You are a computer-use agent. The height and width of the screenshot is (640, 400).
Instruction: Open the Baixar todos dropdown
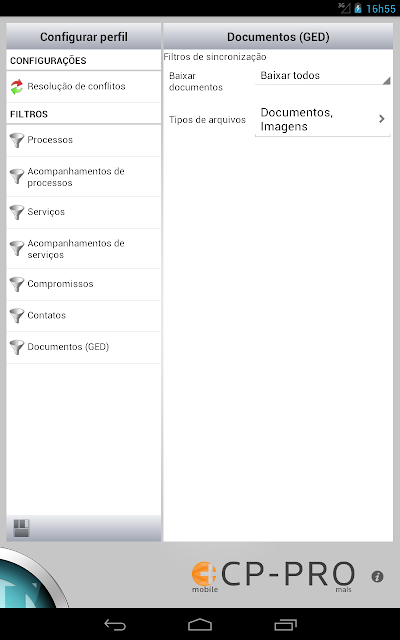point(322,76)
